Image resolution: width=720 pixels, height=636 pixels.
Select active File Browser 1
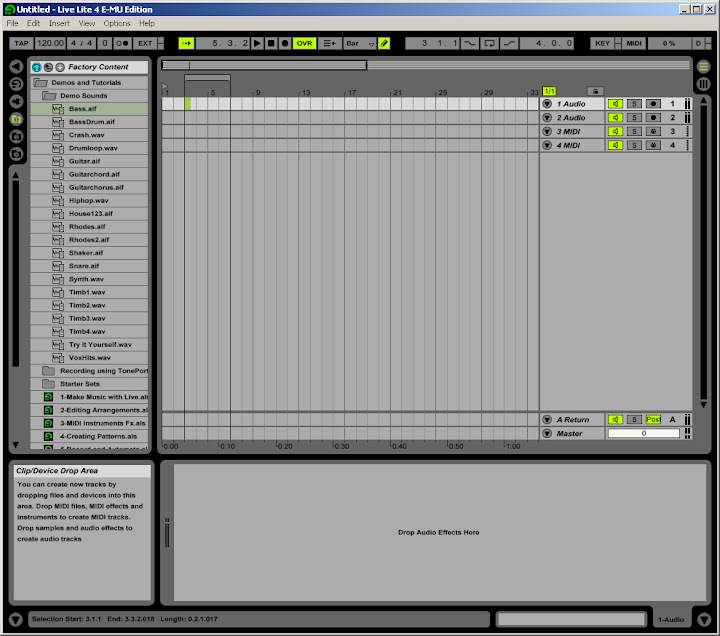pos(16,119)
